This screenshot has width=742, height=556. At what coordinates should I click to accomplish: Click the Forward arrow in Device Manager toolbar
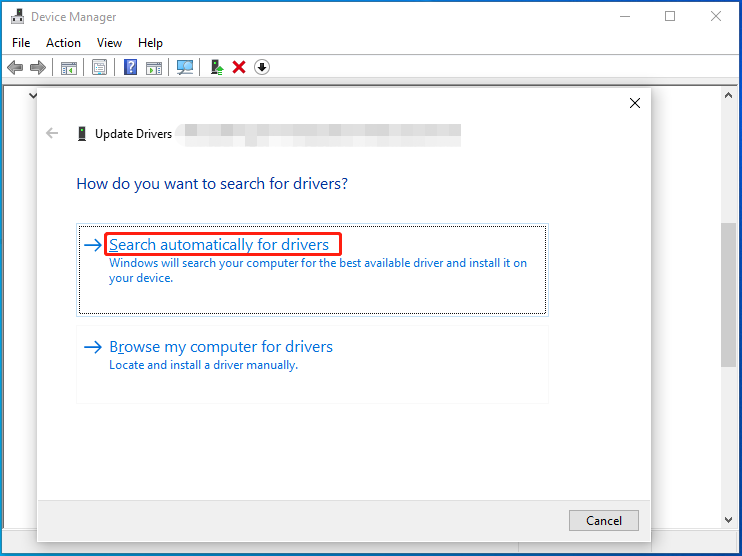[37, 67]
